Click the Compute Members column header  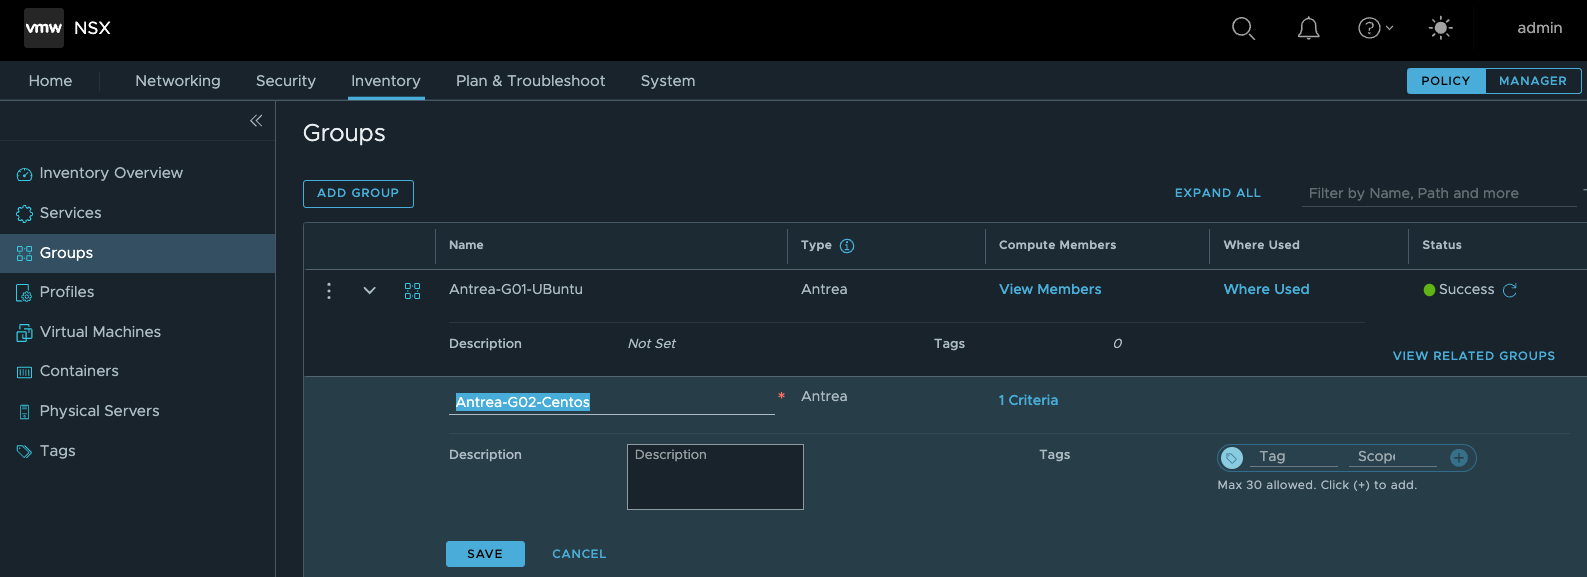pos(1057,245)
